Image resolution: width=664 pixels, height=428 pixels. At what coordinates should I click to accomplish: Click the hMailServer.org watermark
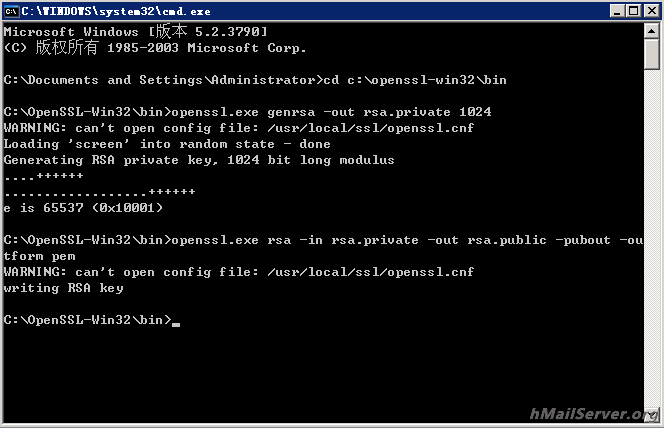click(592, 414)
